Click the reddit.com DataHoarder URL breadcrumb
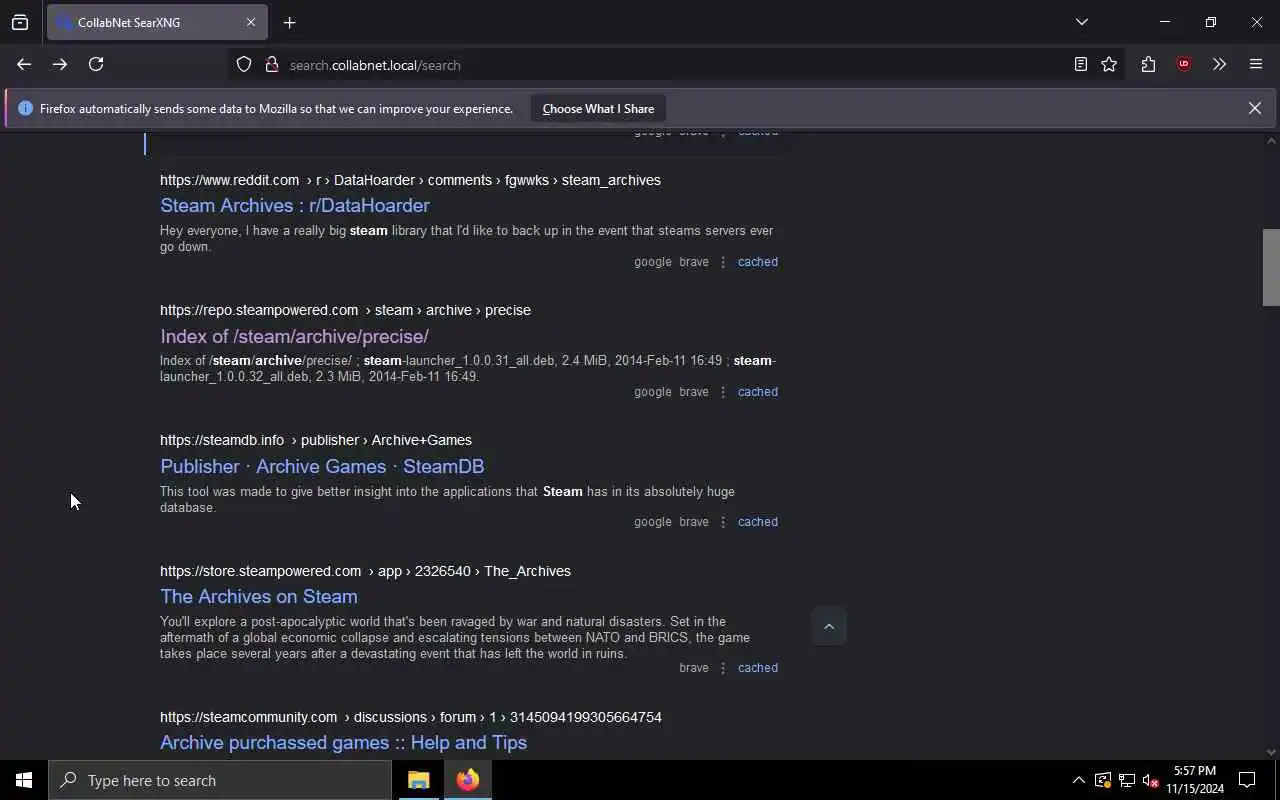The image size is (1280, 800). click(x=410, y=180)
